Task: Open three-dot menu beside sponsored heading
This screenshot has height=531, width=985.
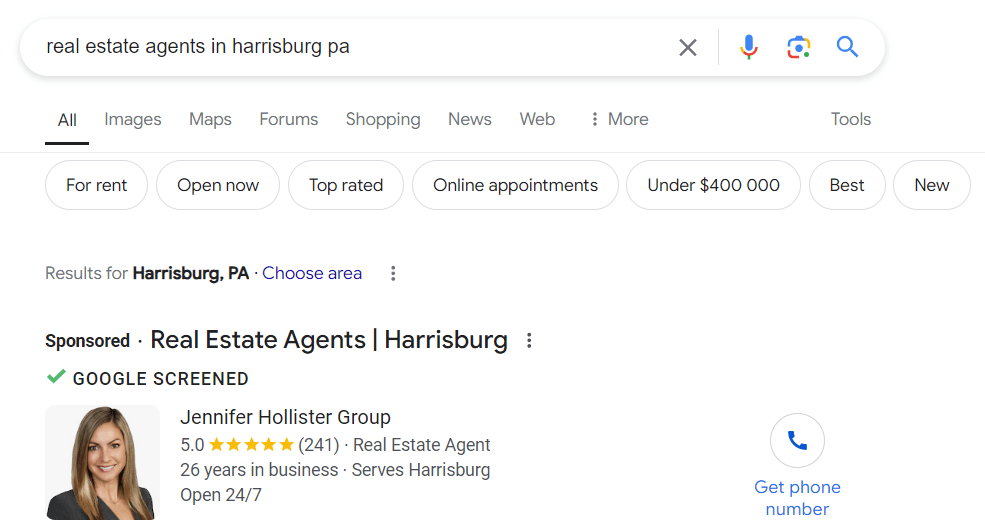Action: (x=529, y=341)
